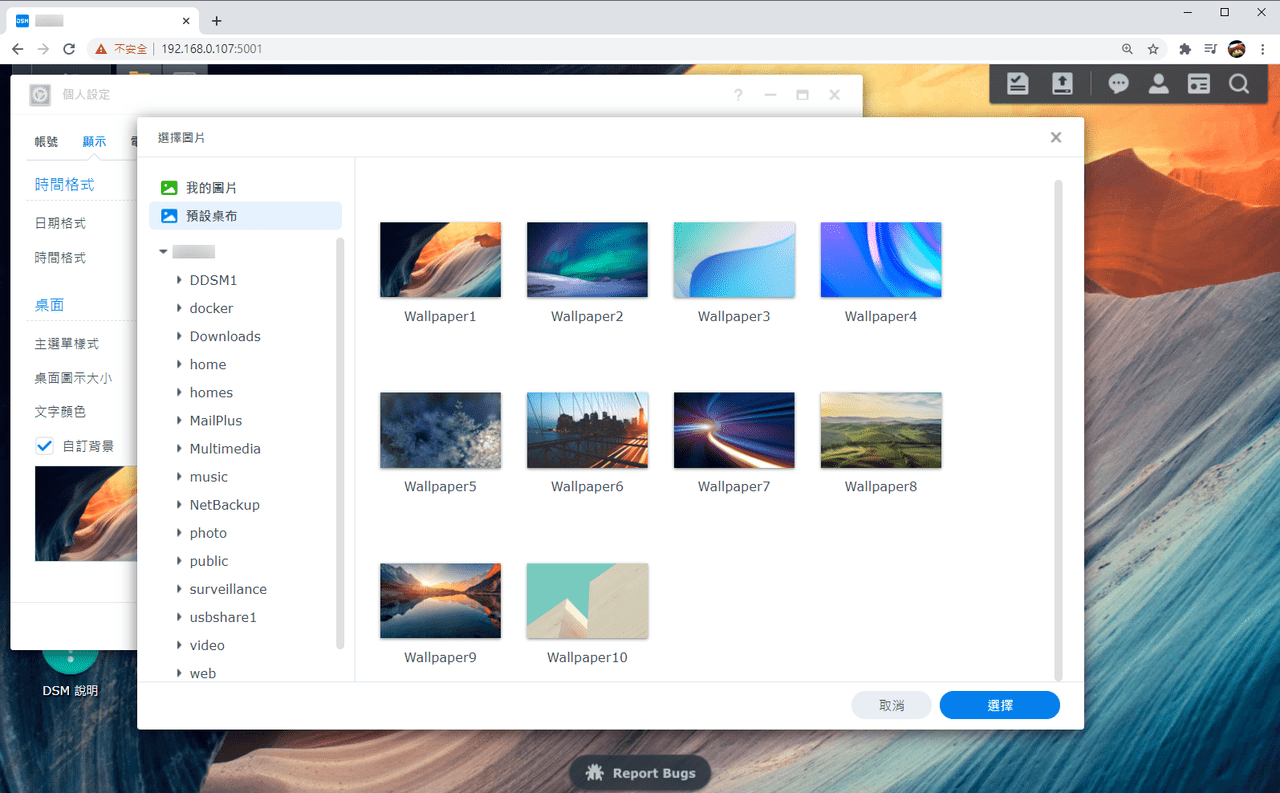
Task: Click current background preview in Personal Settings
Action: pyautogui.click(x=86, y=513)
